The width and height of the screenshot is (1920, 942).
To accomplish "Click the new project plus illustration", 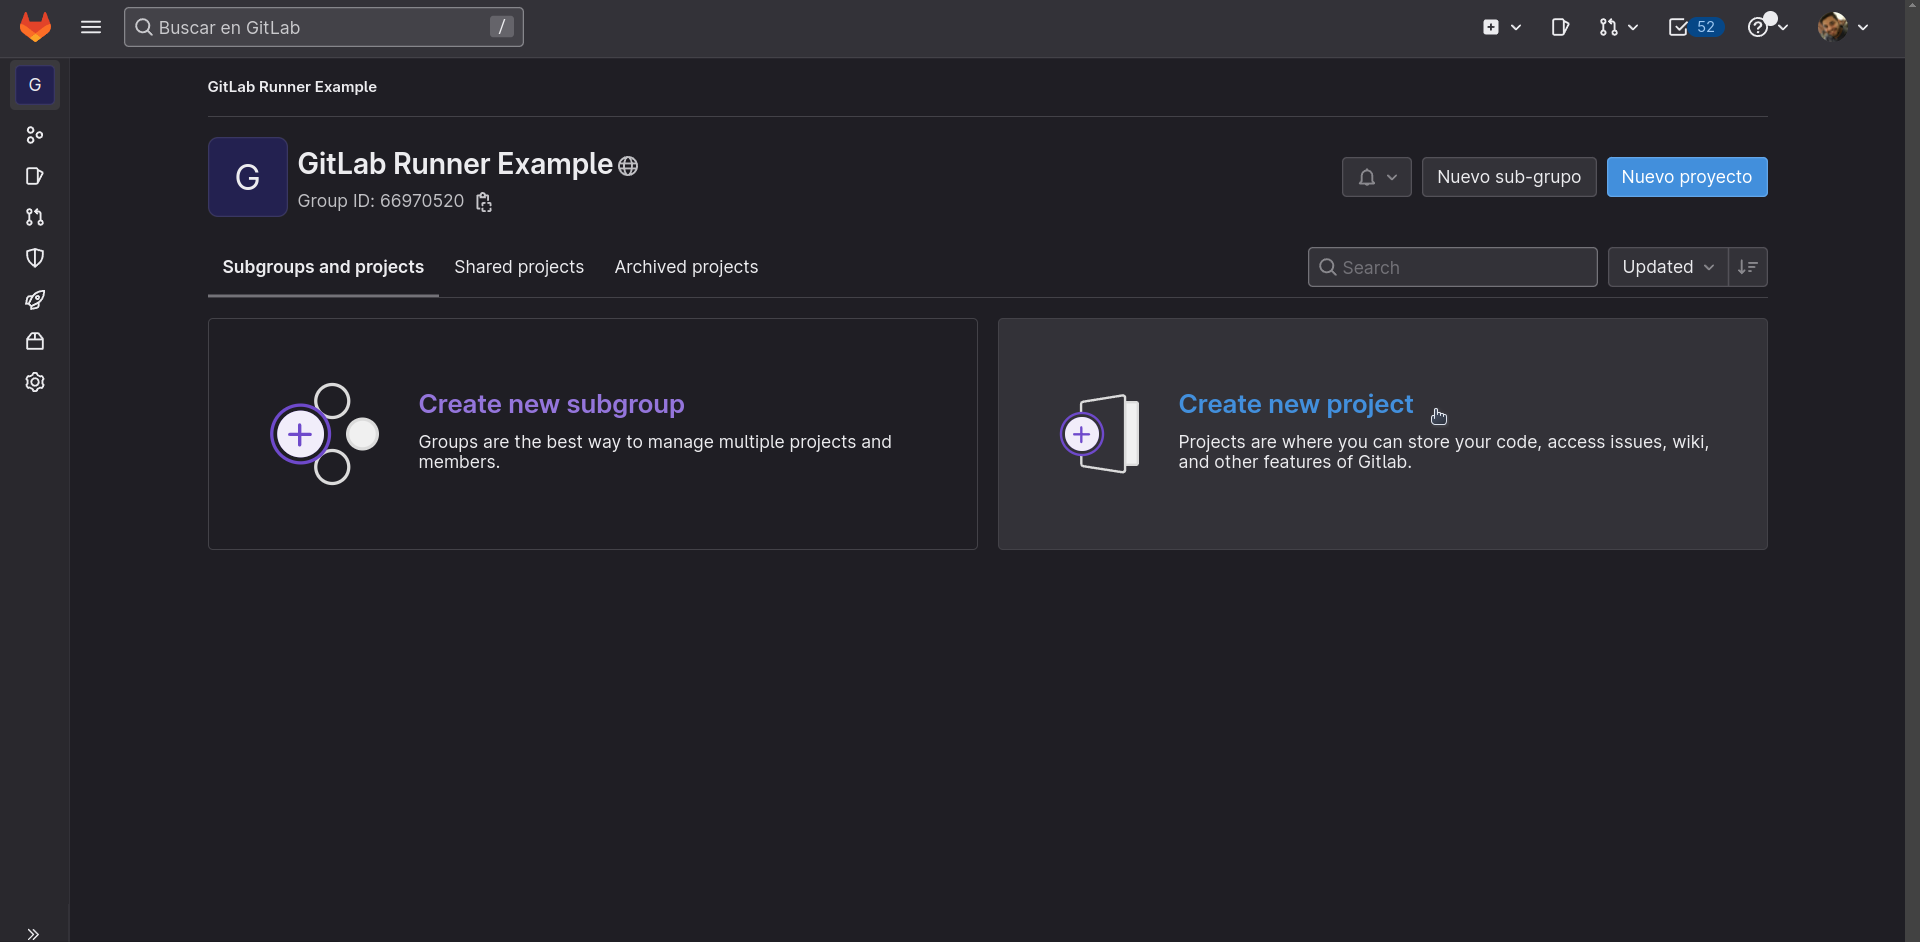I will pos(1100,434).
